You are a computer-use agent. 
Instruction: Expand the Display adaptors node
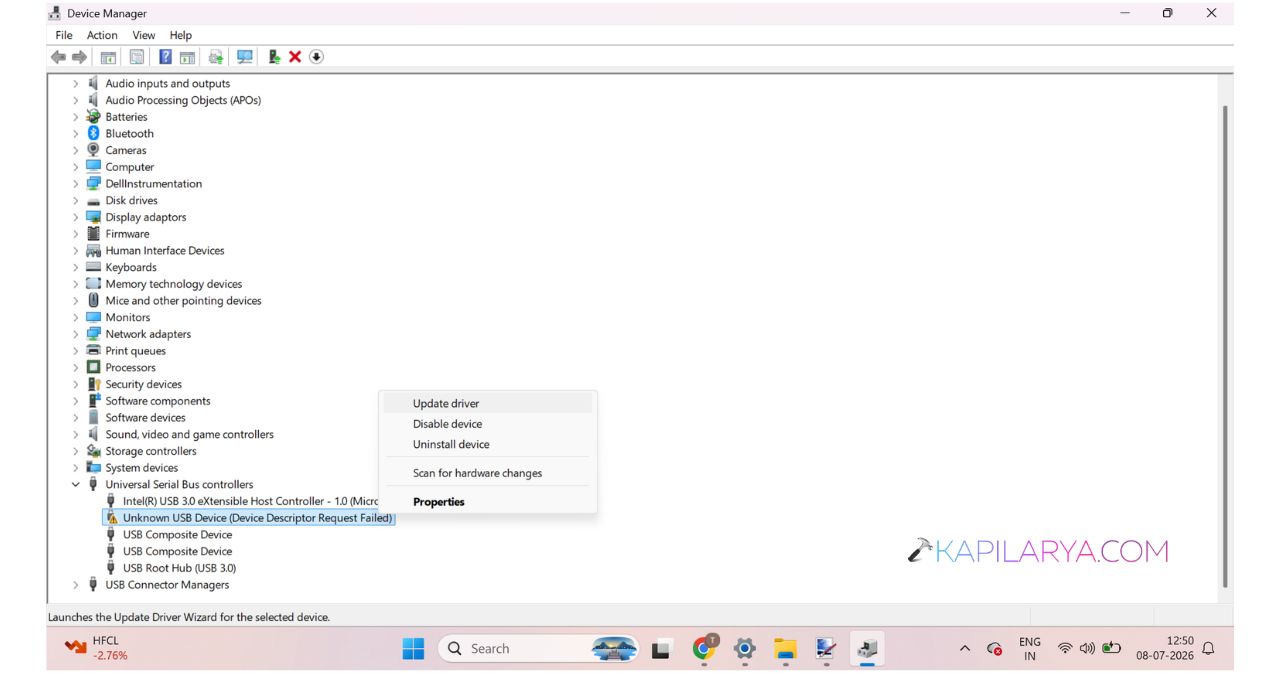pos(75,217)
